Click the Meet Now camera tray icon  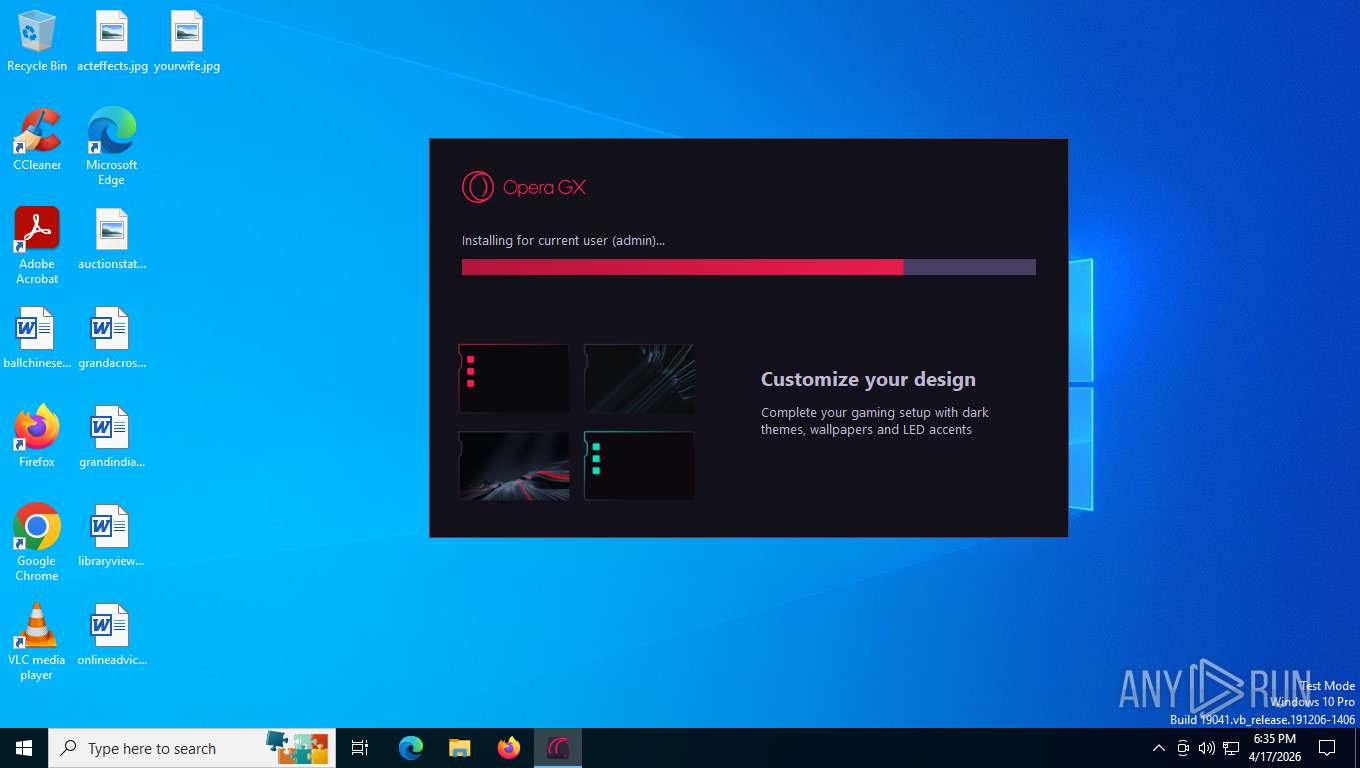(1183, 748)
